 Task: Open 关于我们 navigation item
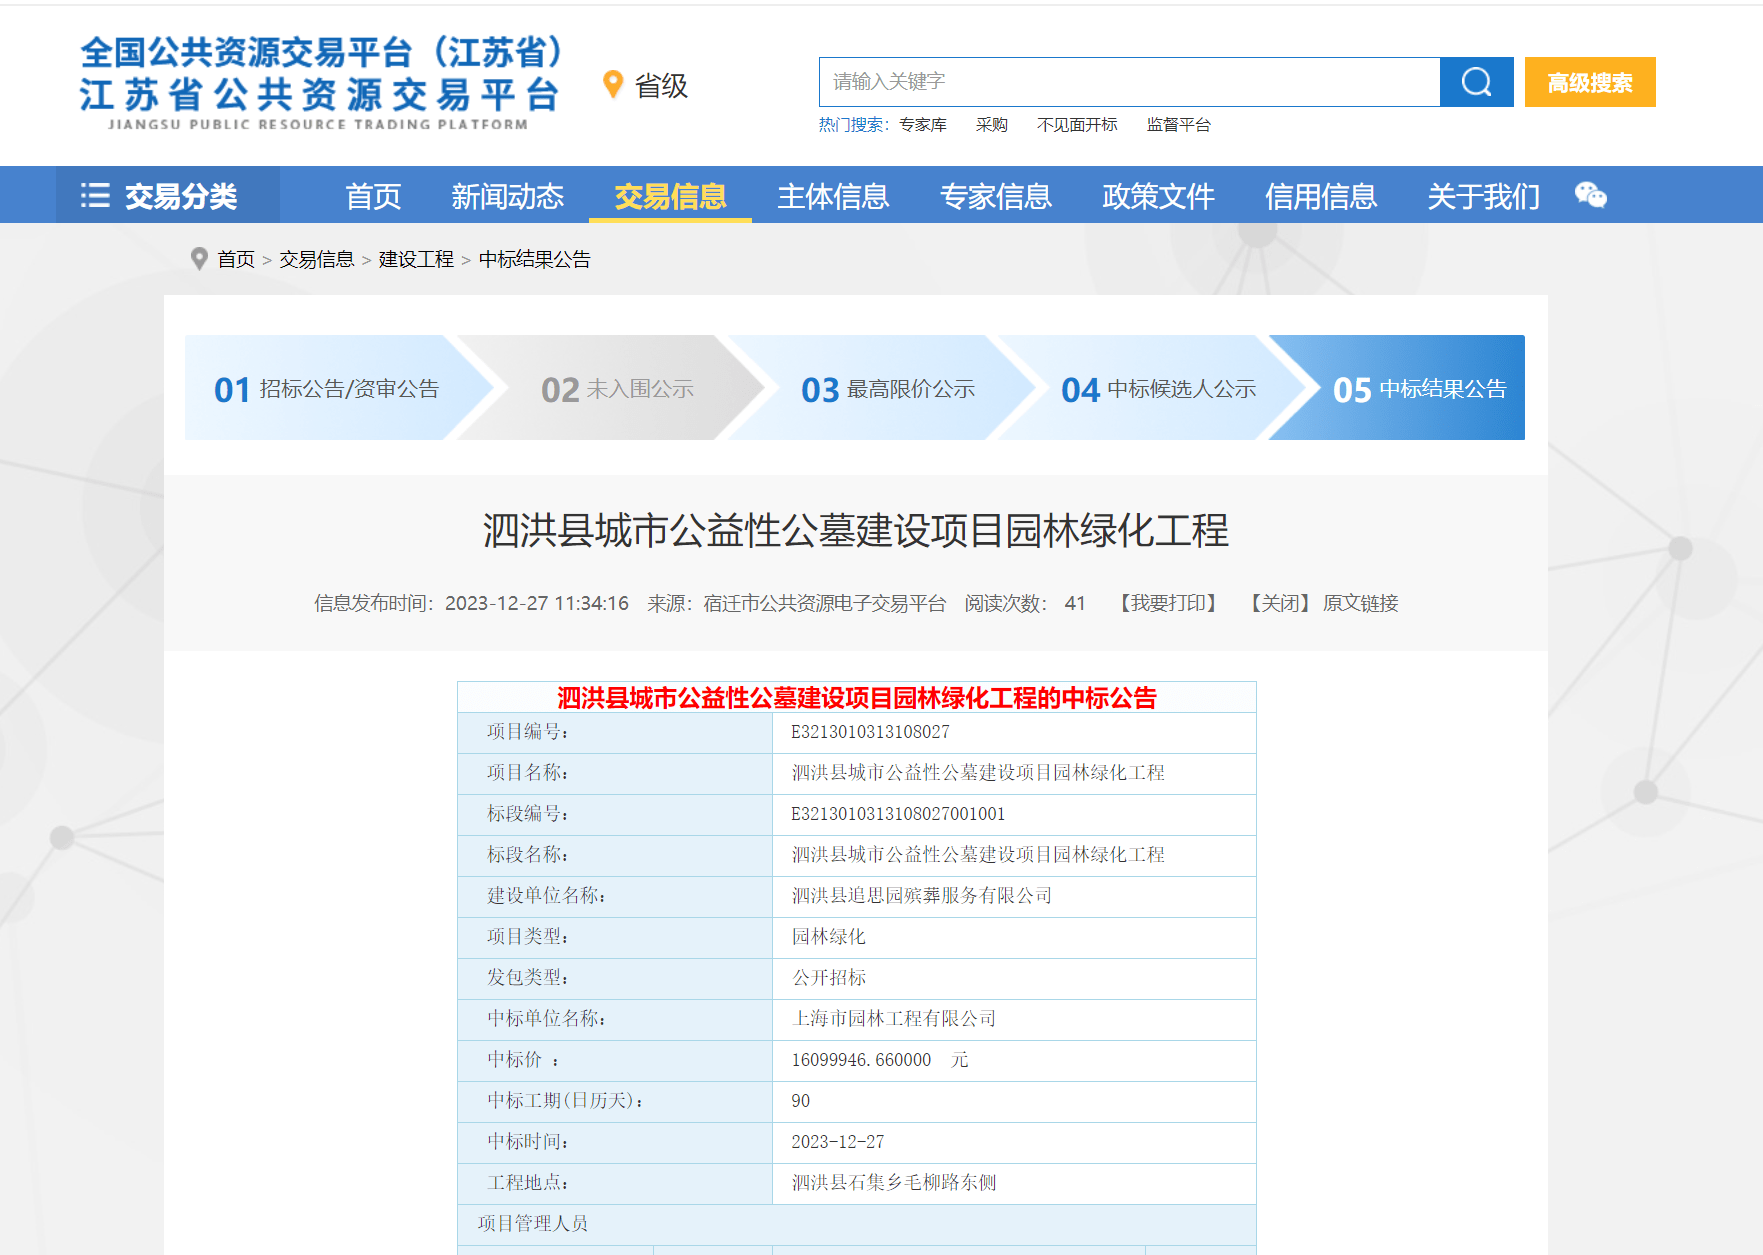(x=1484, y=196)
